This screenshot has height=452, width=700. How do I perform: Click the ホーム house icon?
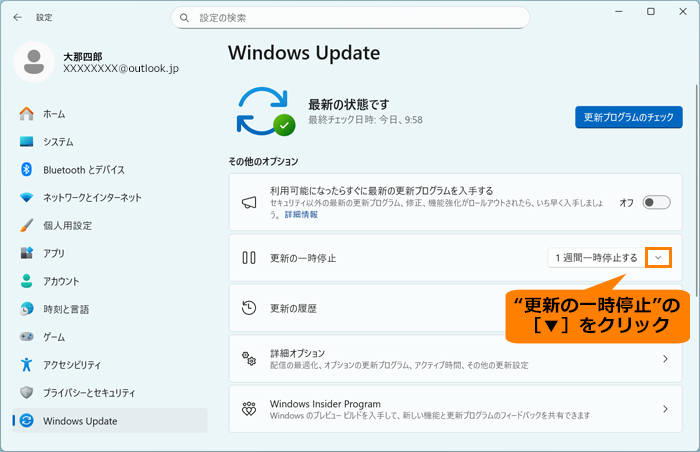26,114
